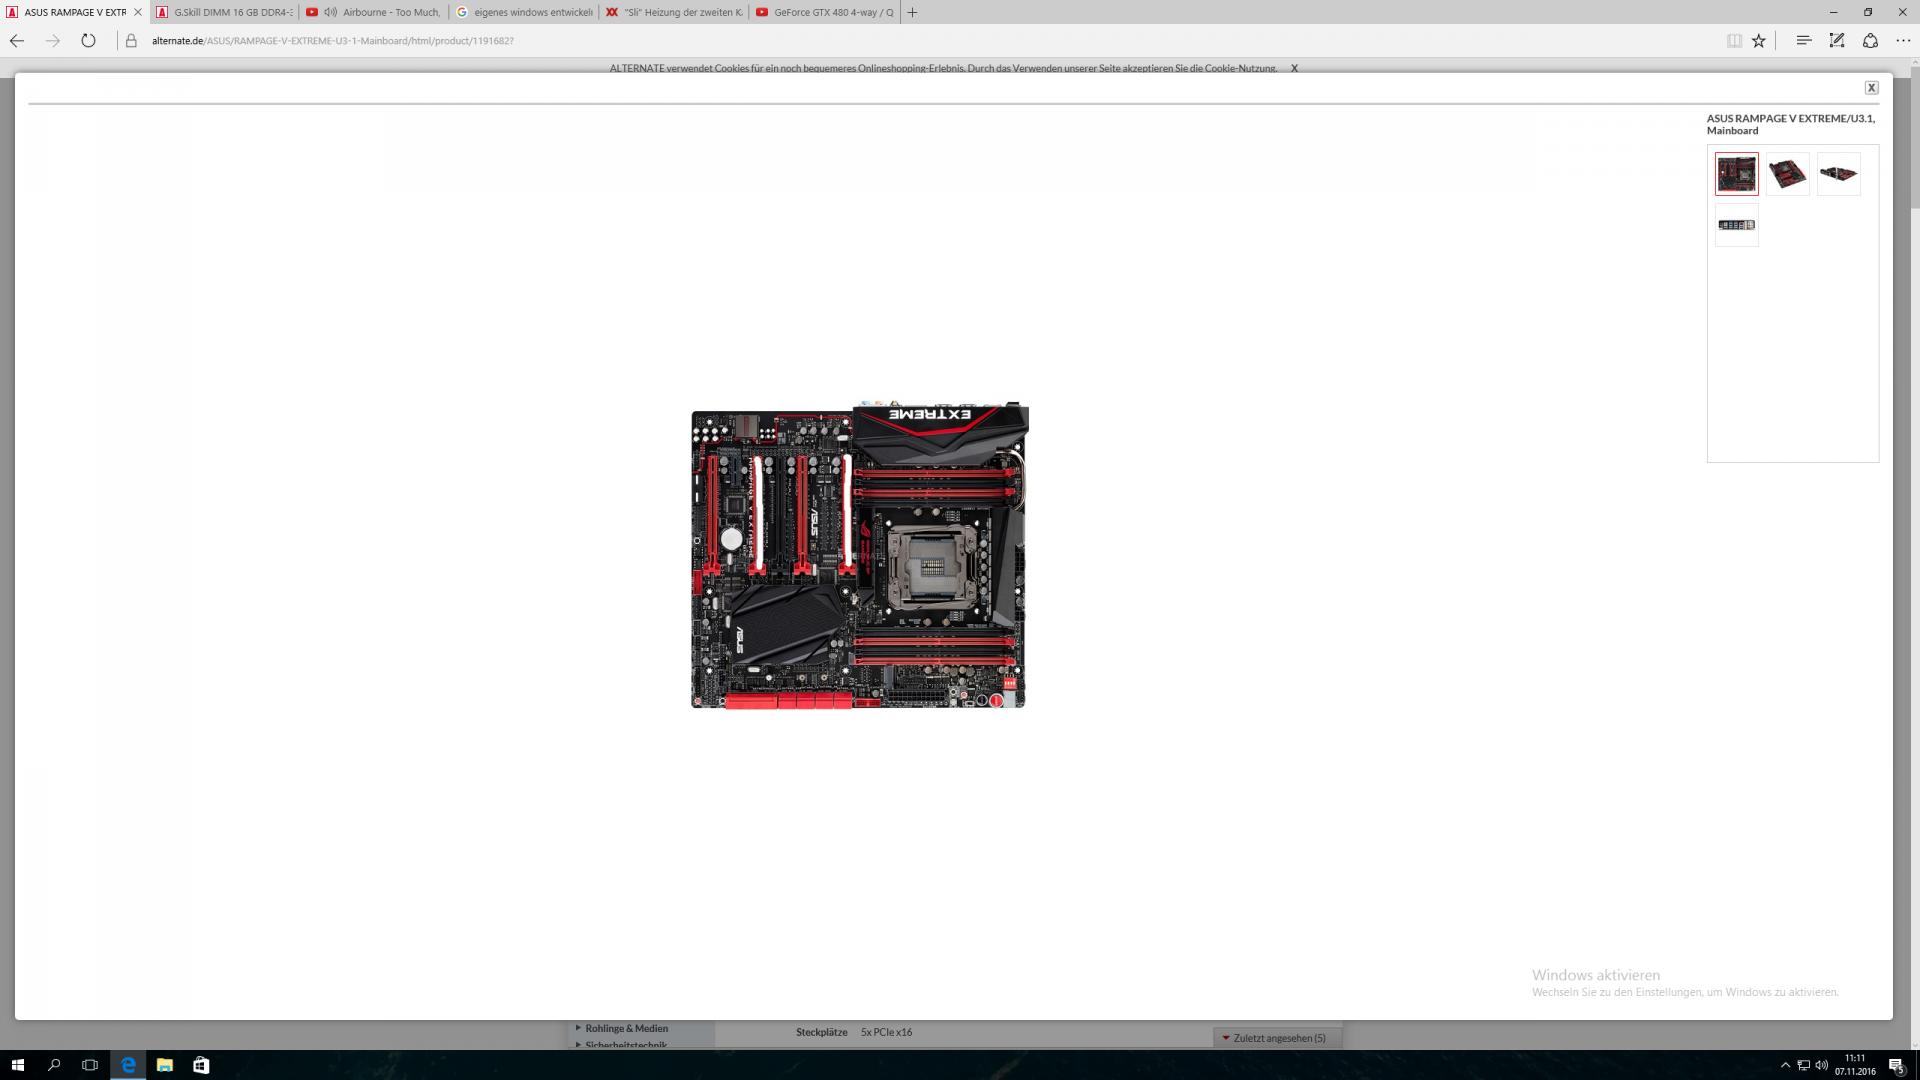The width and height of the screenshot is (1920, 1080).
Task: Add page to favorites star
Action: (x=1759, y=41)
